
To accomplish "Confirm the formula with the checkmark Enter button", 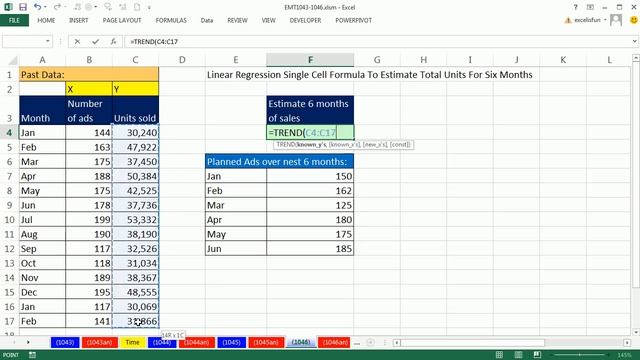I will (x=96, y=42).
